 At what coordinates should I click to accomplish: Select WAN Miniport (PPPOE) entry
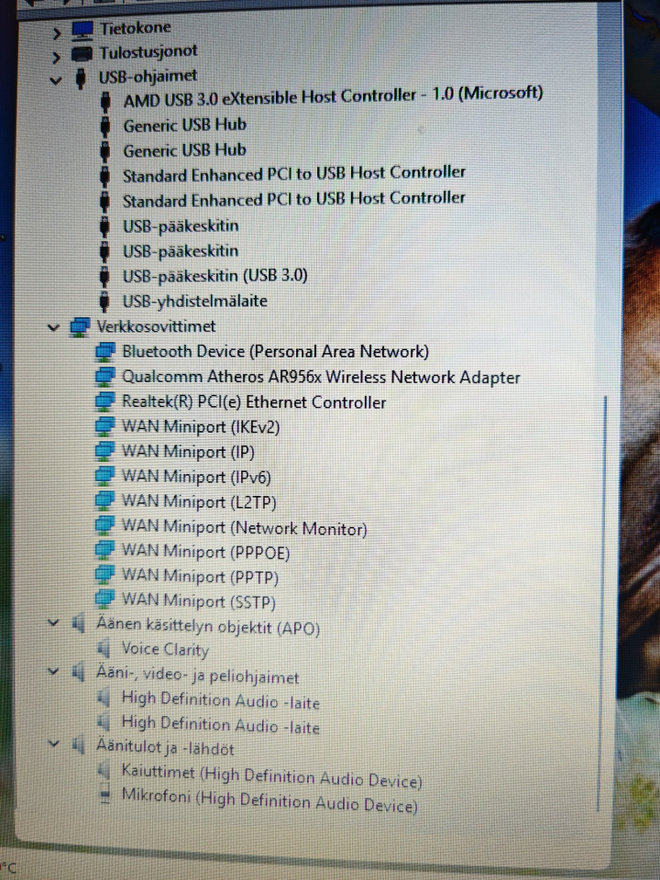tap(206, 552)
